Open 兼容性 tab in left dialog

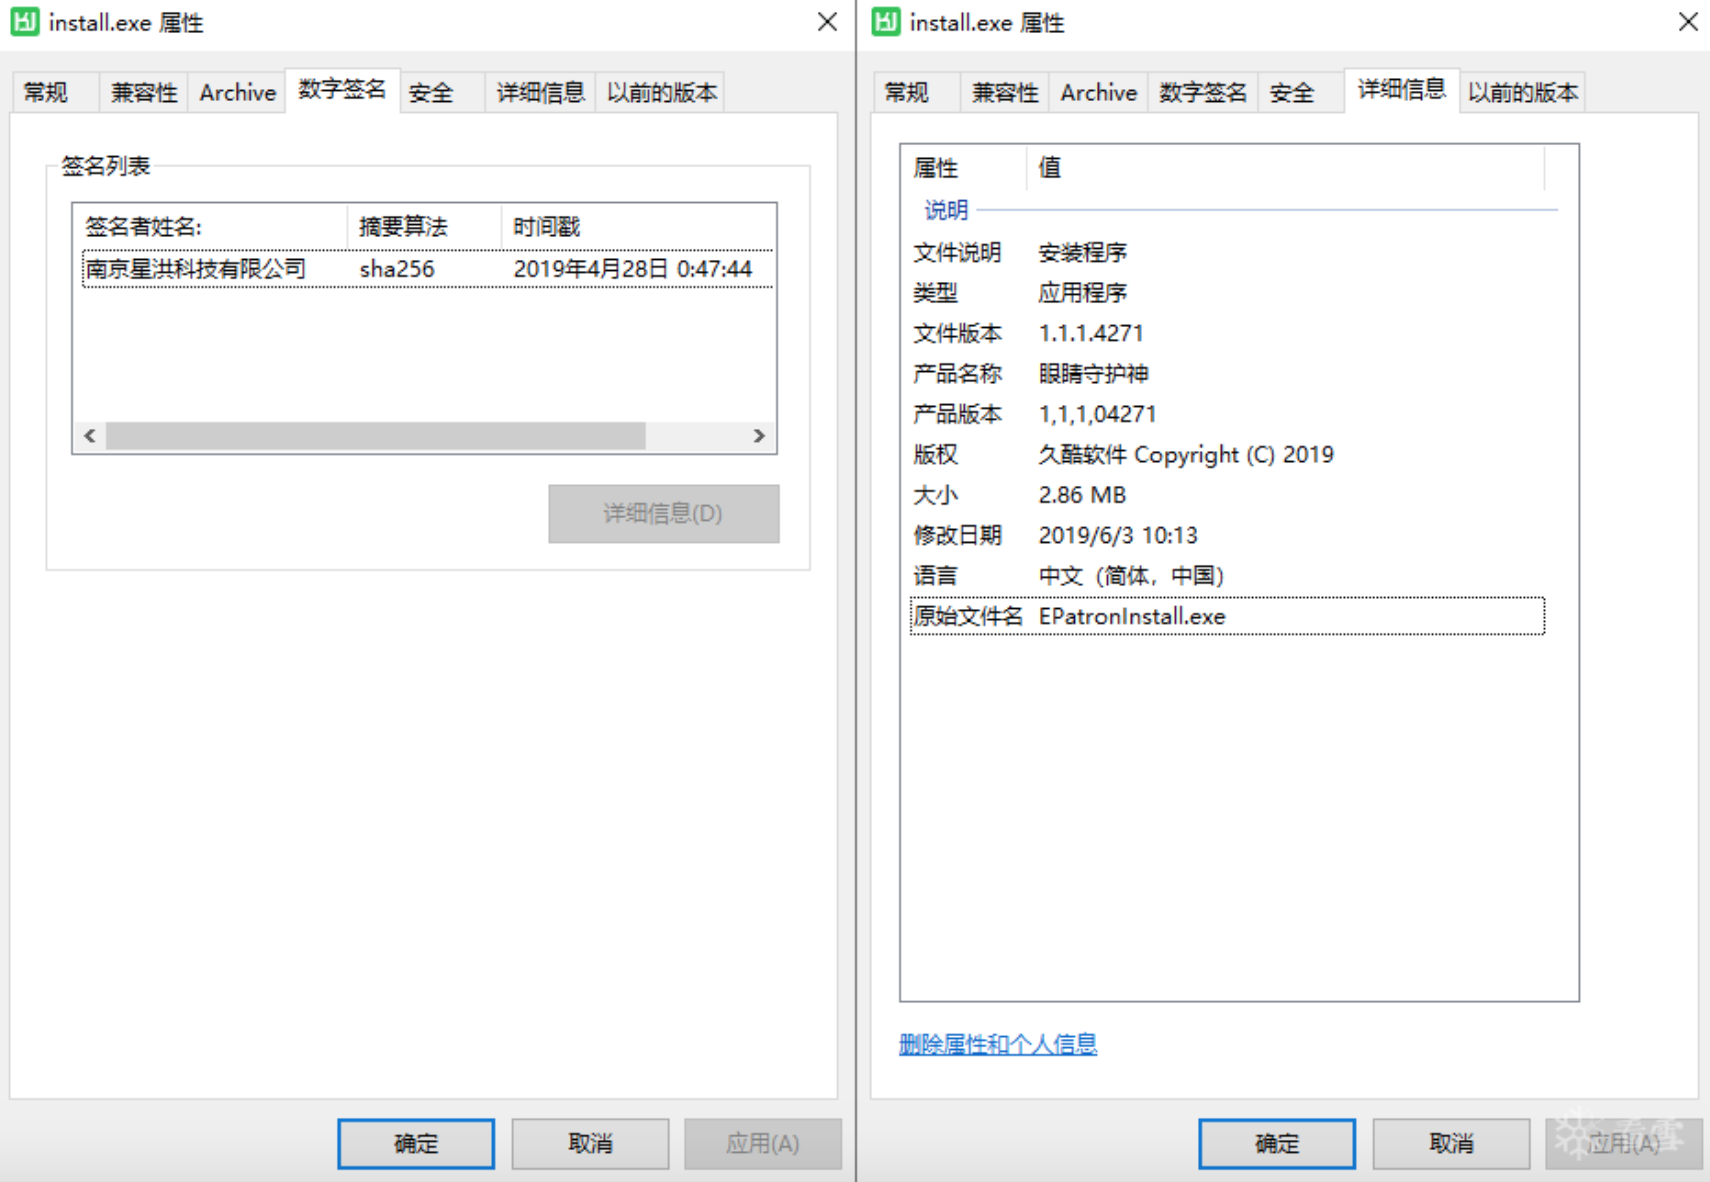pyautogui.click(x=143, y=93)
